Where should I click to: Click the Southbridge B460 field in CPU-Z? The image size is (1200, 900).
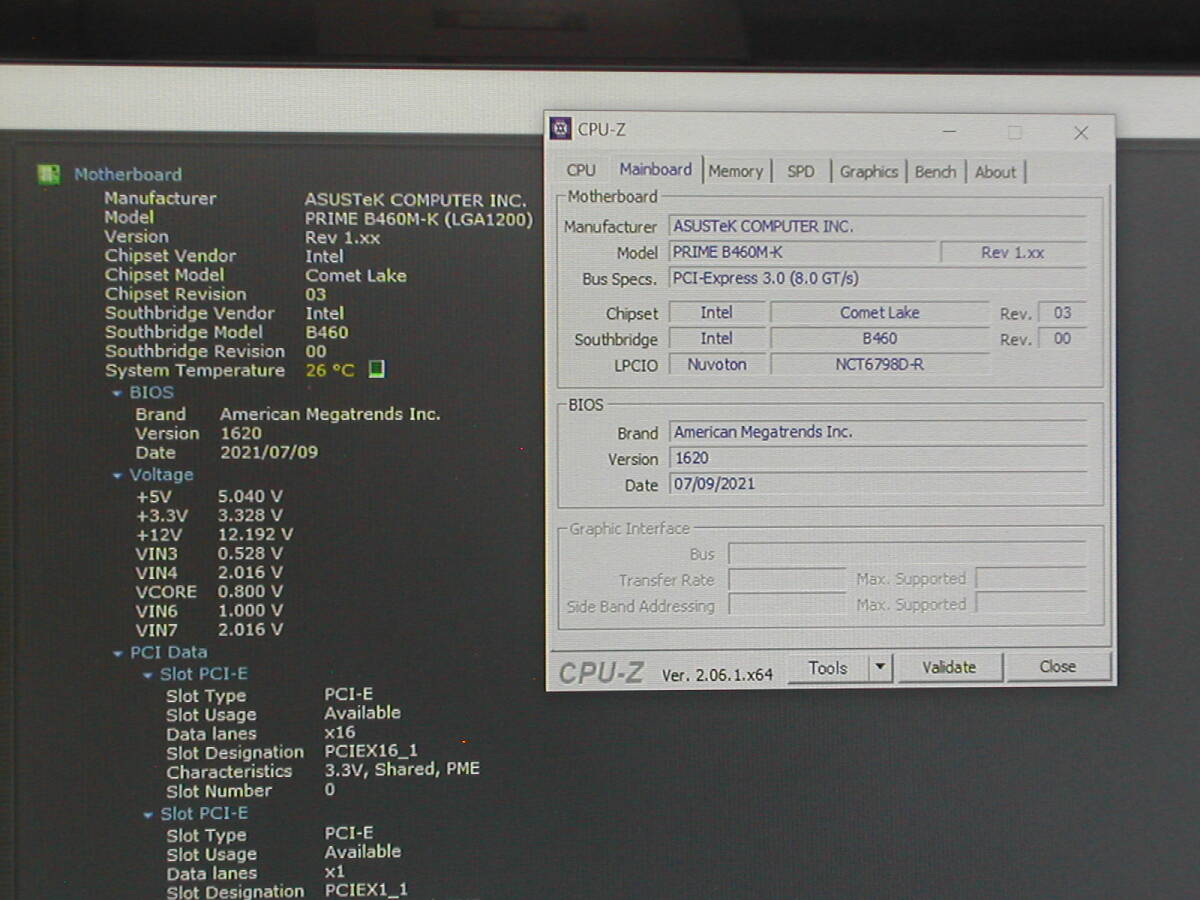tap(880, 339)
